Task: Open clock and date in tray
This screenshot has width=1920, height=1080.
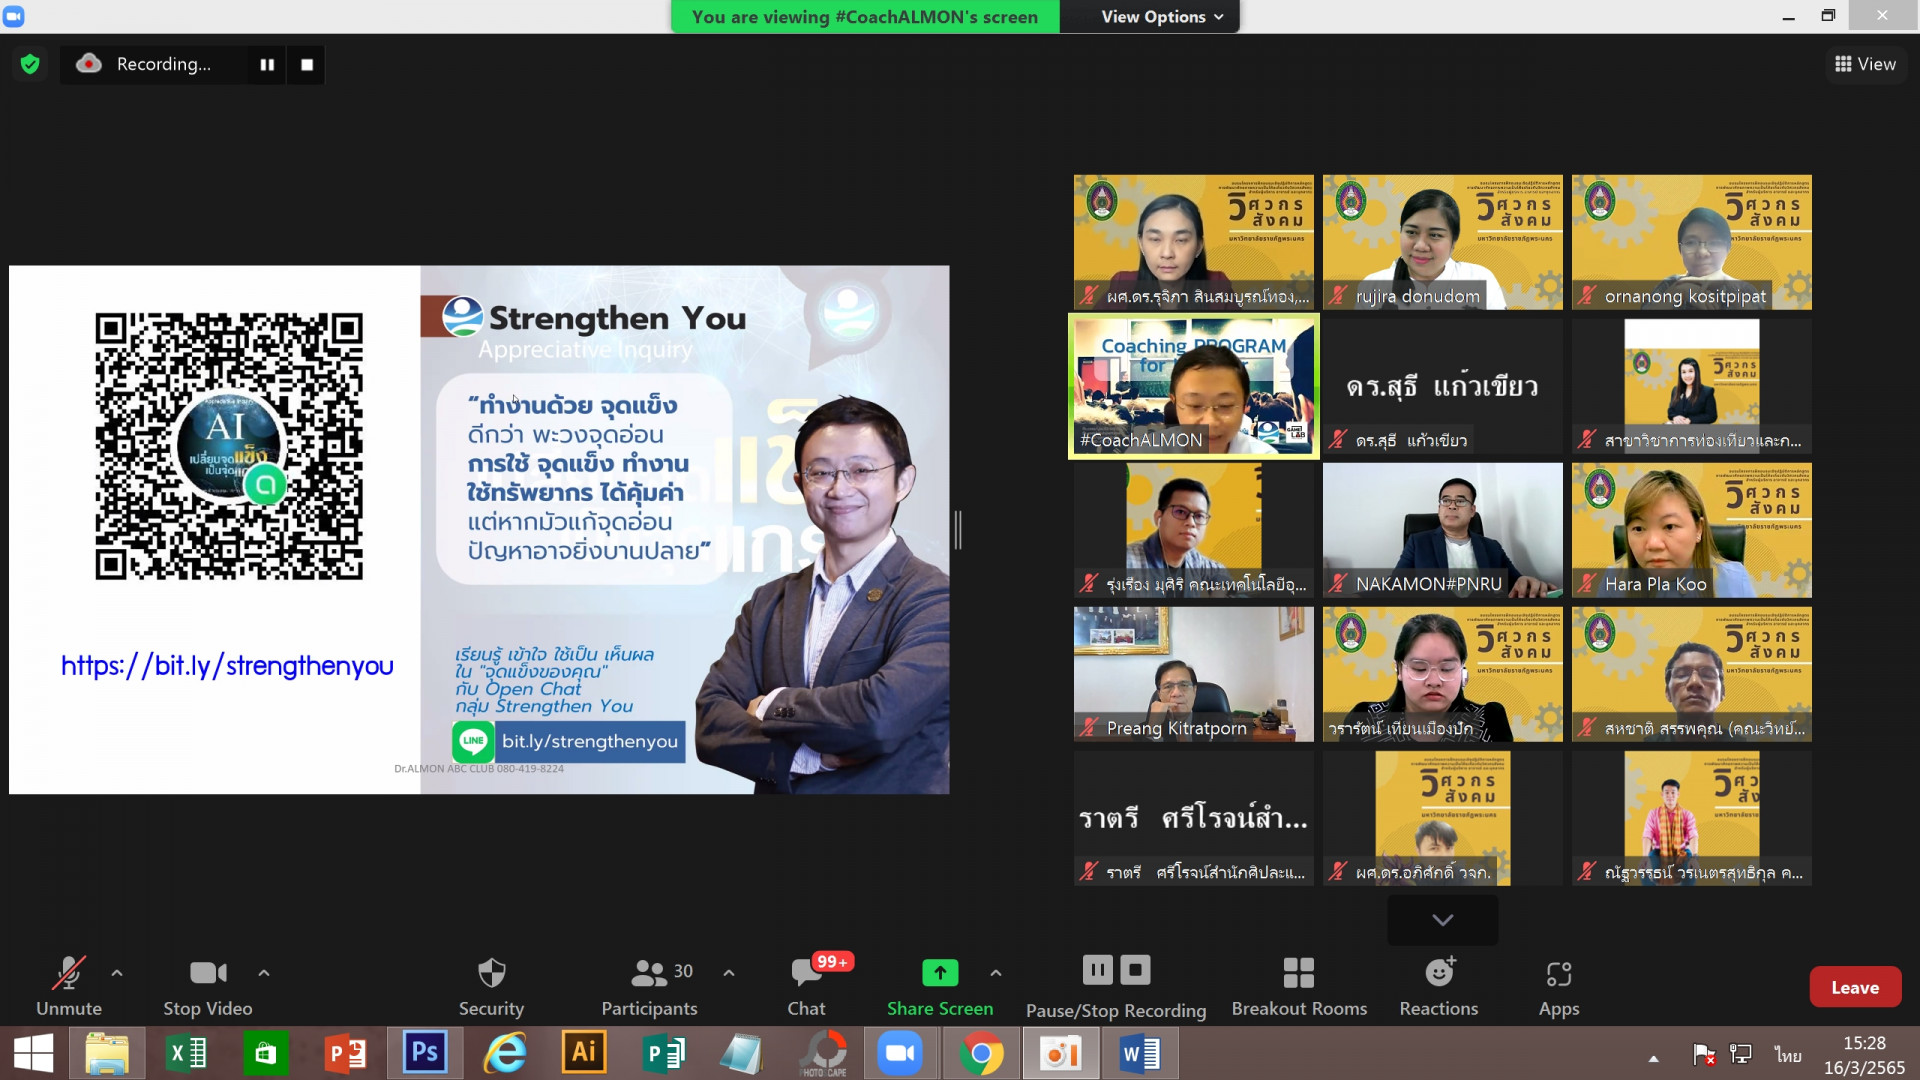Action: (x=1864, y=1055)
